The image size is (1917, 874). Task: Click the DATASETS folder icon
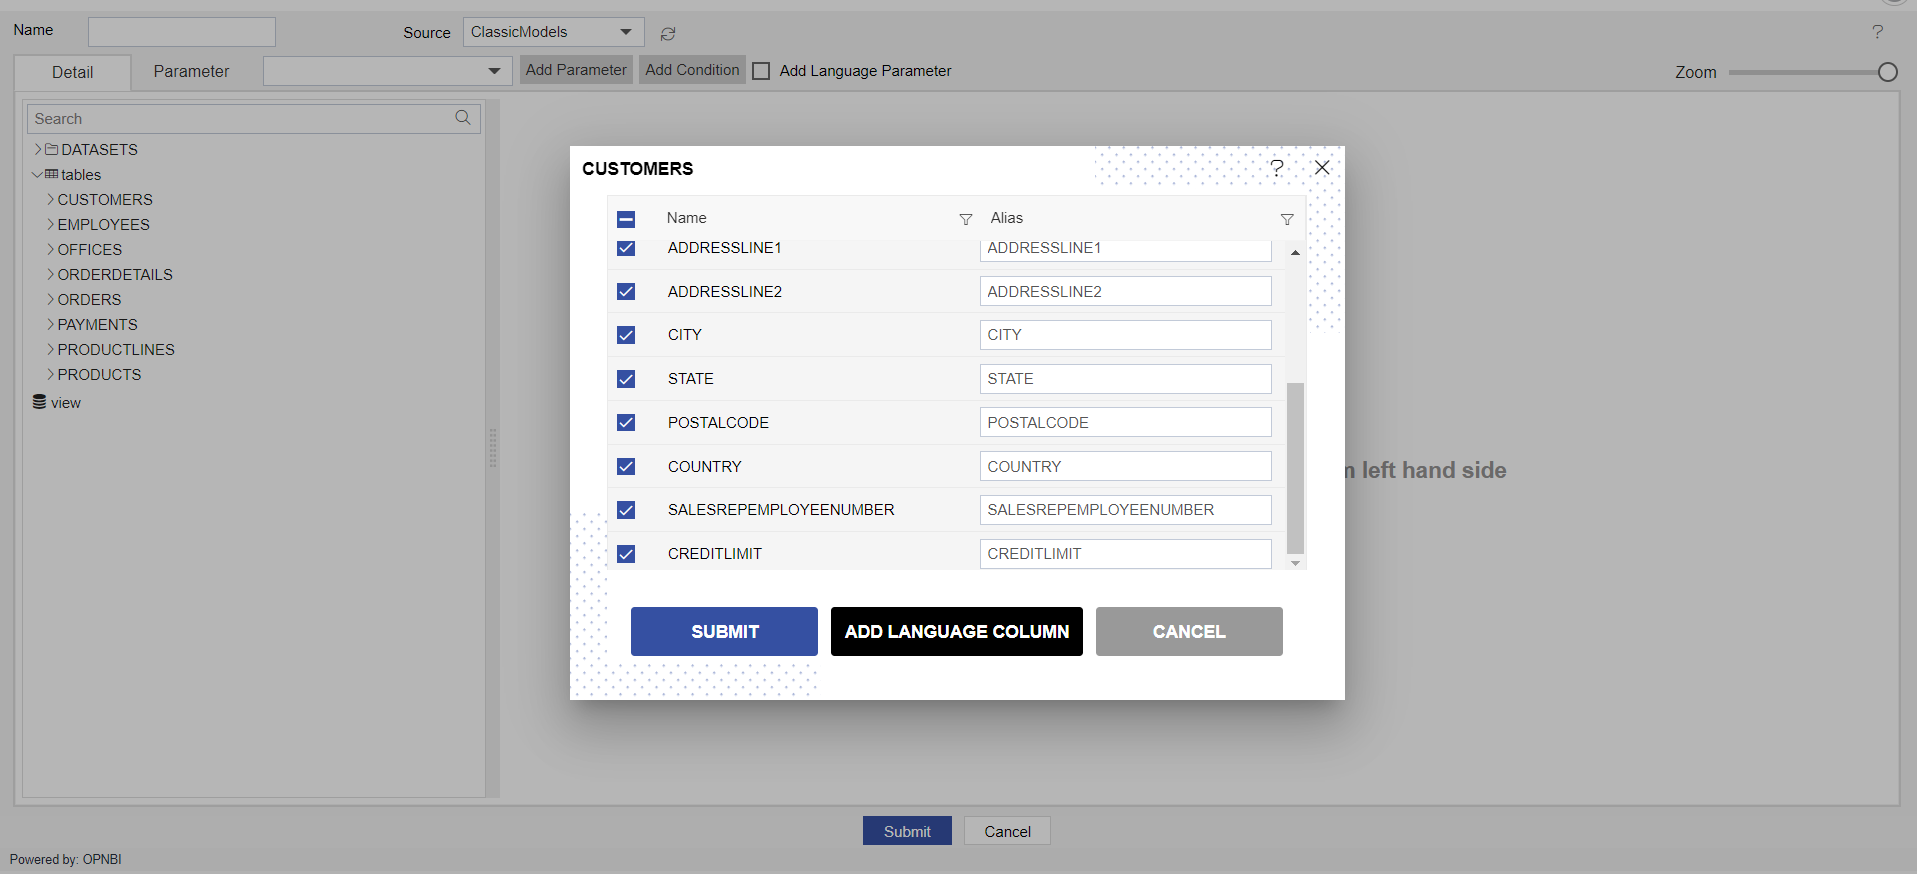(51, 149)
